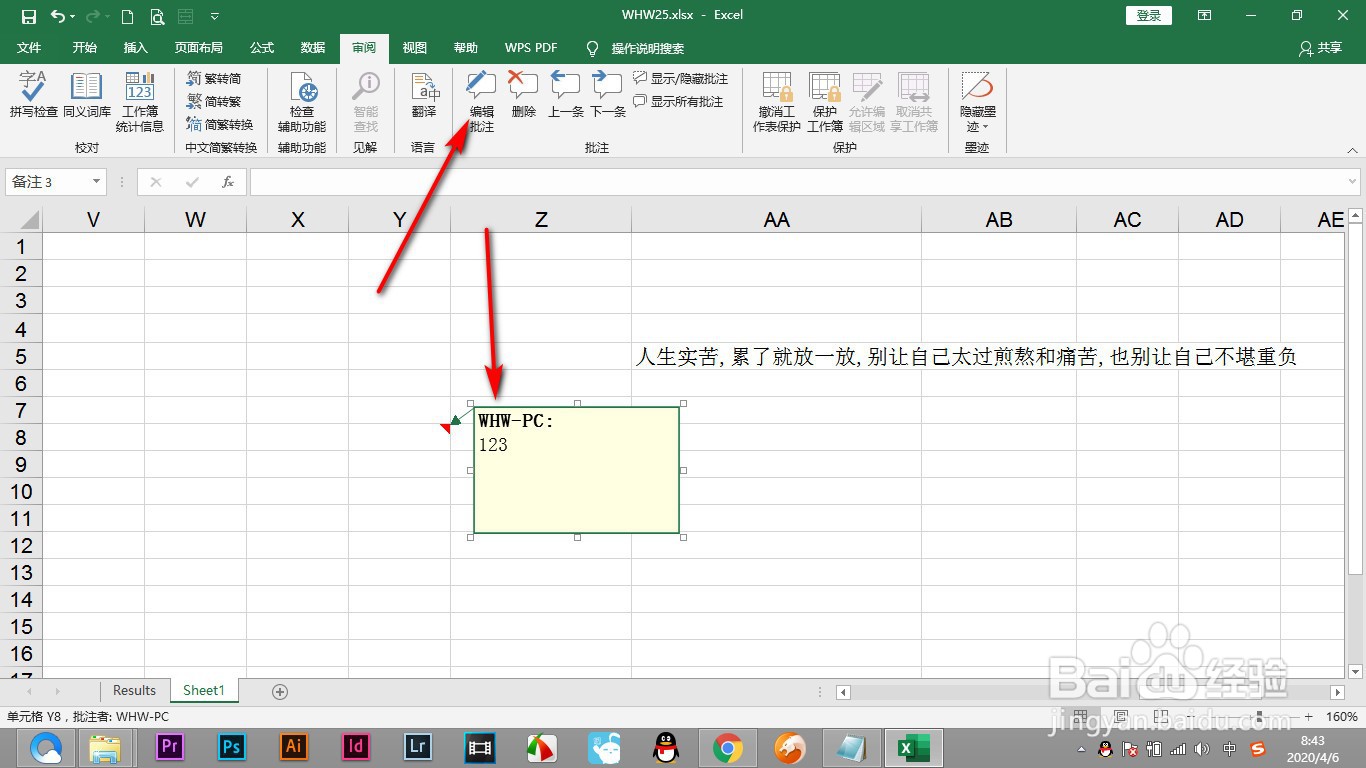Screen dimensions: 1366x768
Task: Click the Undo arrow icon
Action: tap(57, 16)
